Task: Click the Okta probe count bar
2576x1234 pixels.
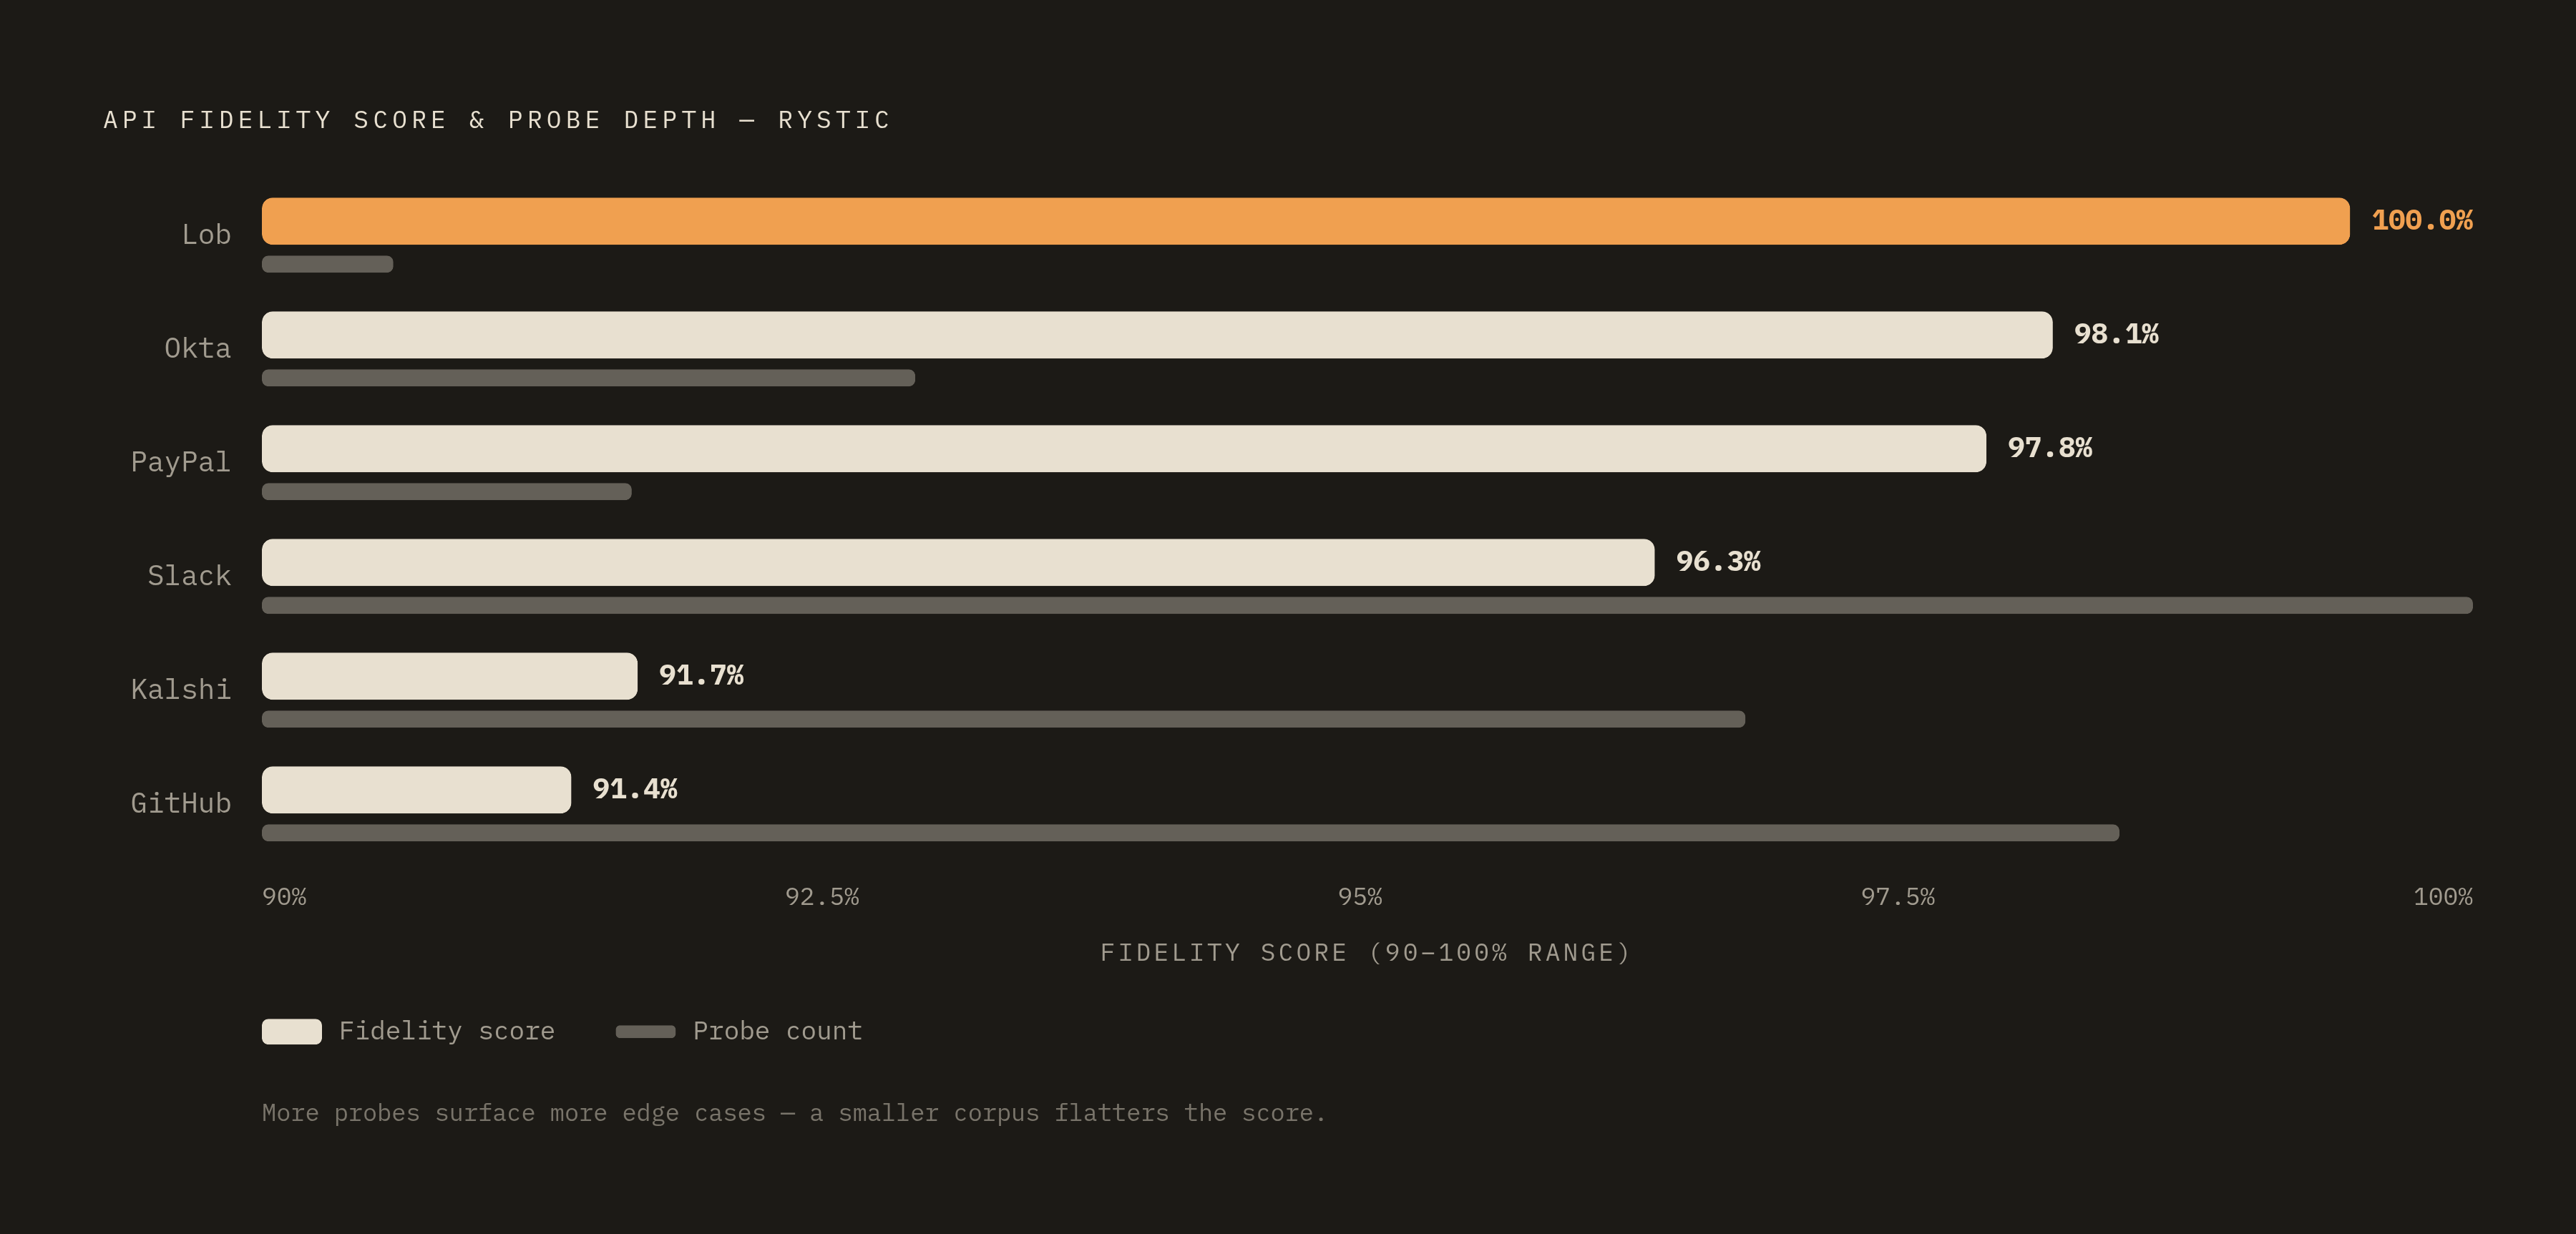Action: click(588, 378)
